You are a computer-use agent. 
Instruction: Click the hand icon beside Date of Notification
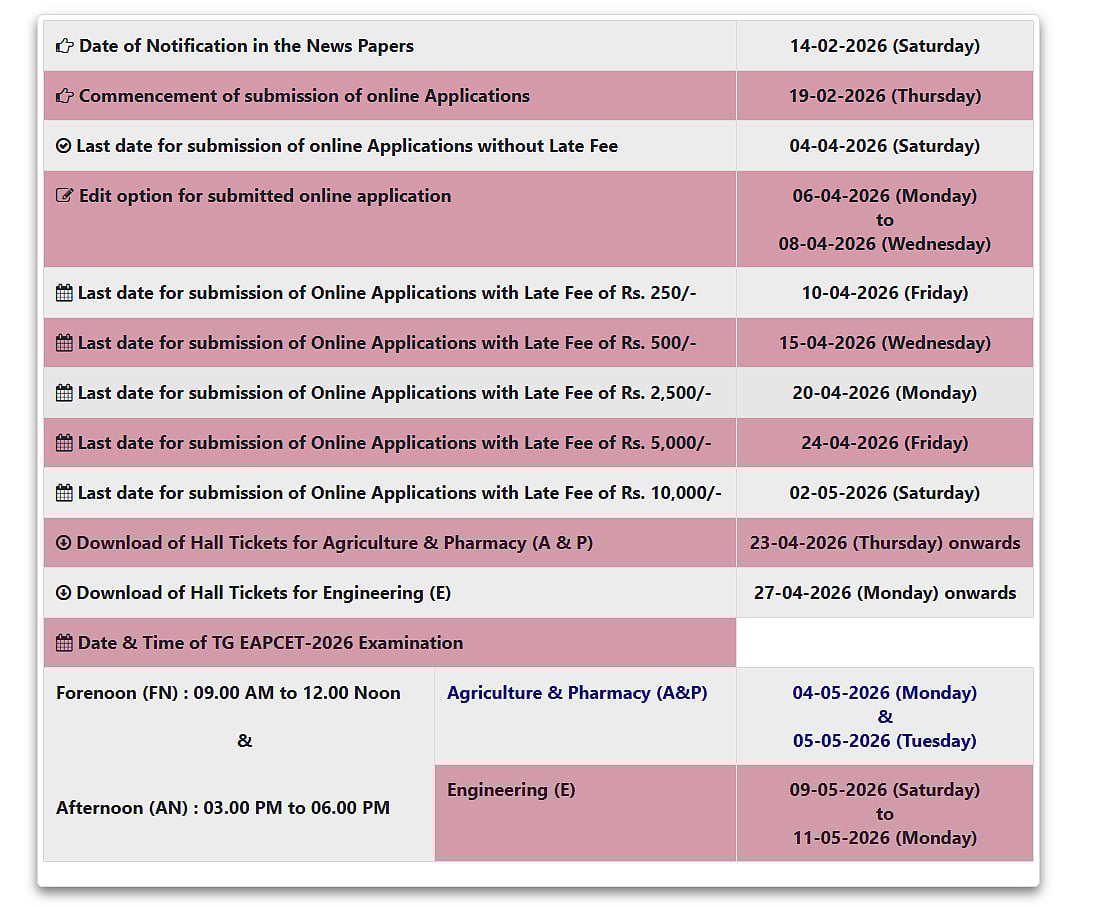tap(65, 46)
